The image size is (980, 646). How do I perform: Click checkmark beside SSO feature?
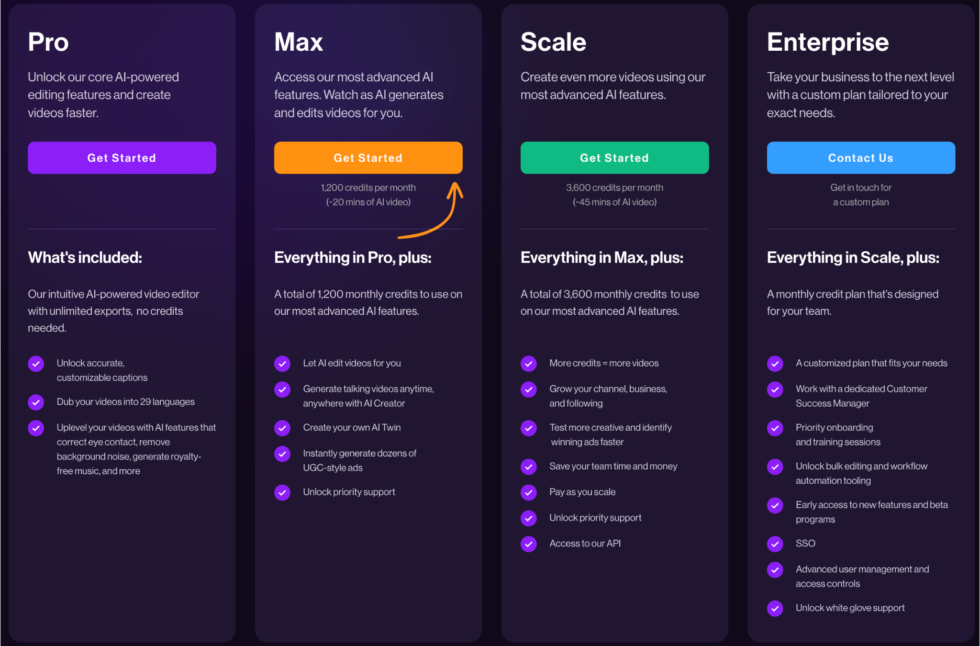pyautogui.click(x=775, y=544)
